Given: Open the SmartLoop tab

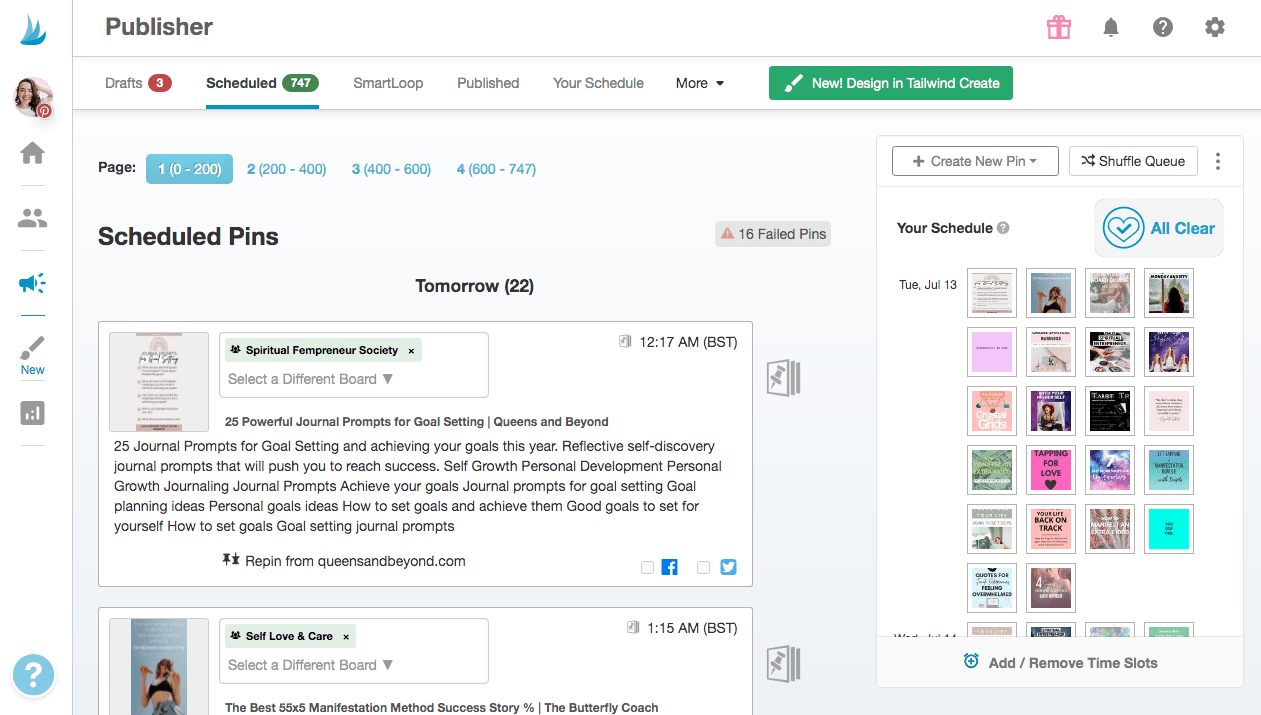Looking at the screenshot, I should point(388,83).
